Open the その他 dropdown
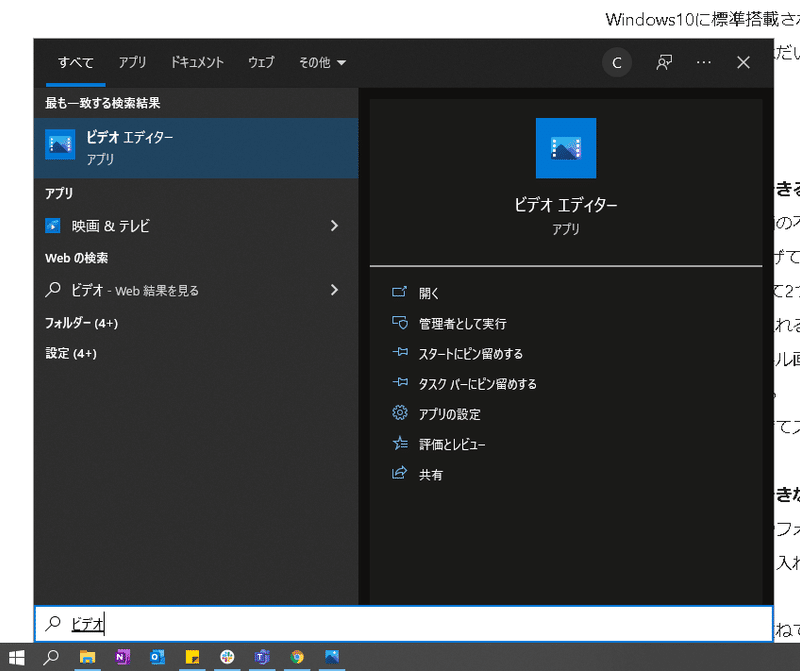 [322, 62]
